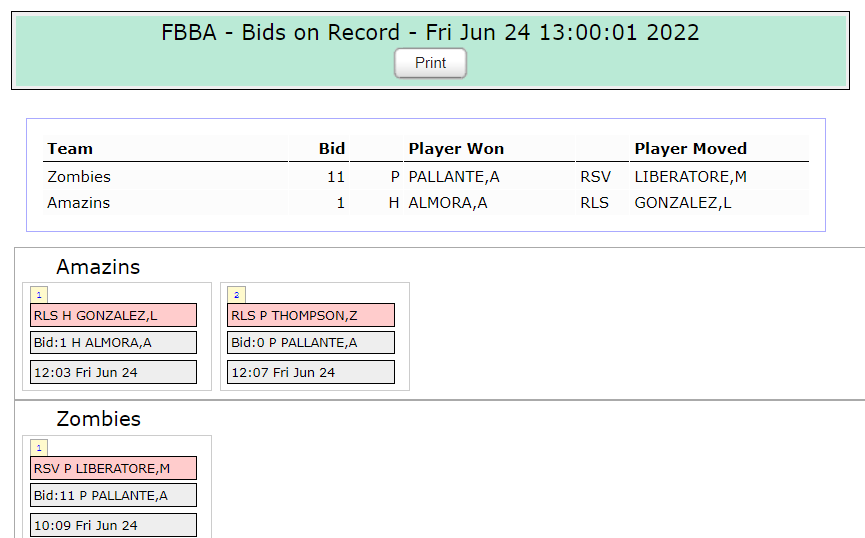The image size is (865, 538).
Task: Click the Player Won column header
Action: pyautogui.click(x=456, y=149)
